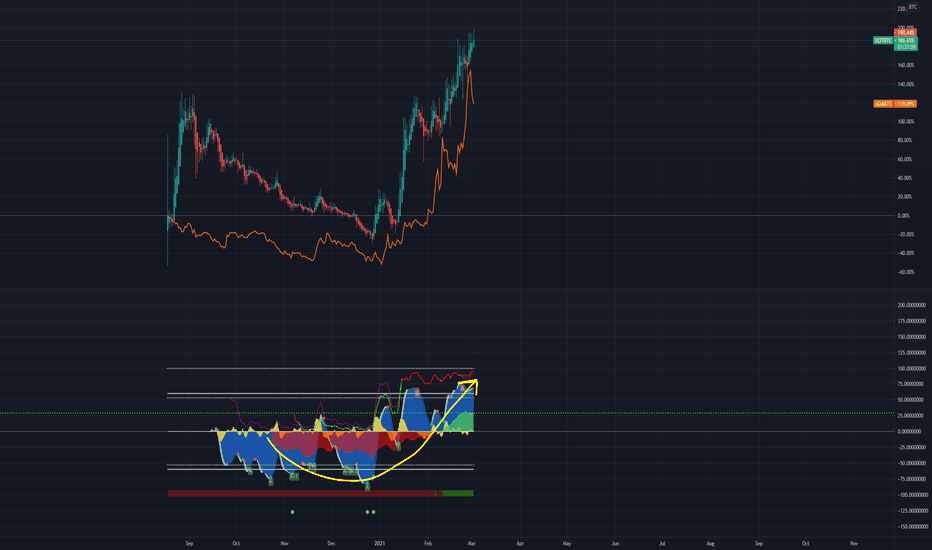Click the -60.00% price scale value
Image resolution: width=932 pixels, height=550 pixels.
click(905, 272)
